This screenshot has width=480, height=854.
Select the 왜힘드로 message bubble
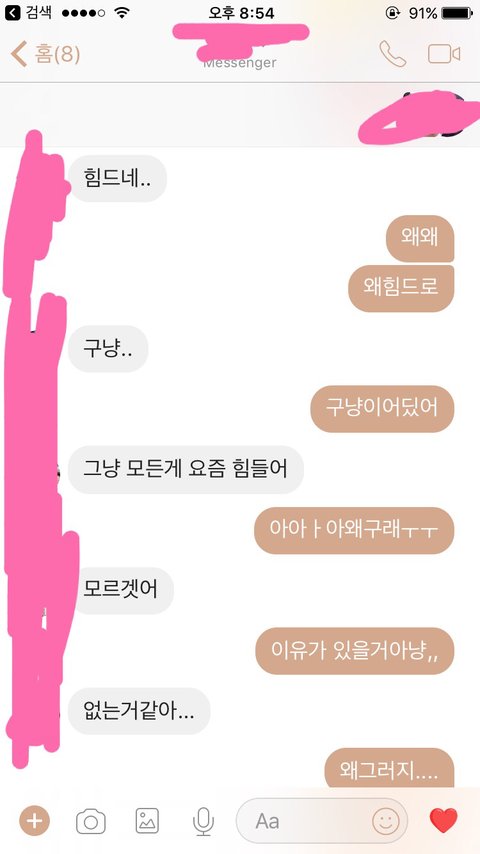click(401, 288)
